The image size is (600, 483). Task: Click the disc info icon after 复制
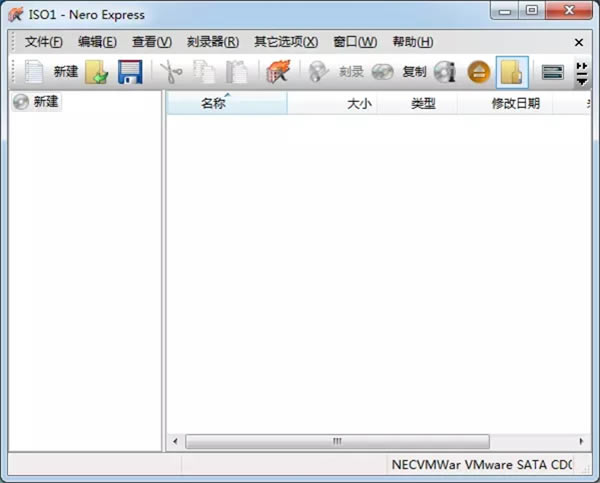click(445, 72)
